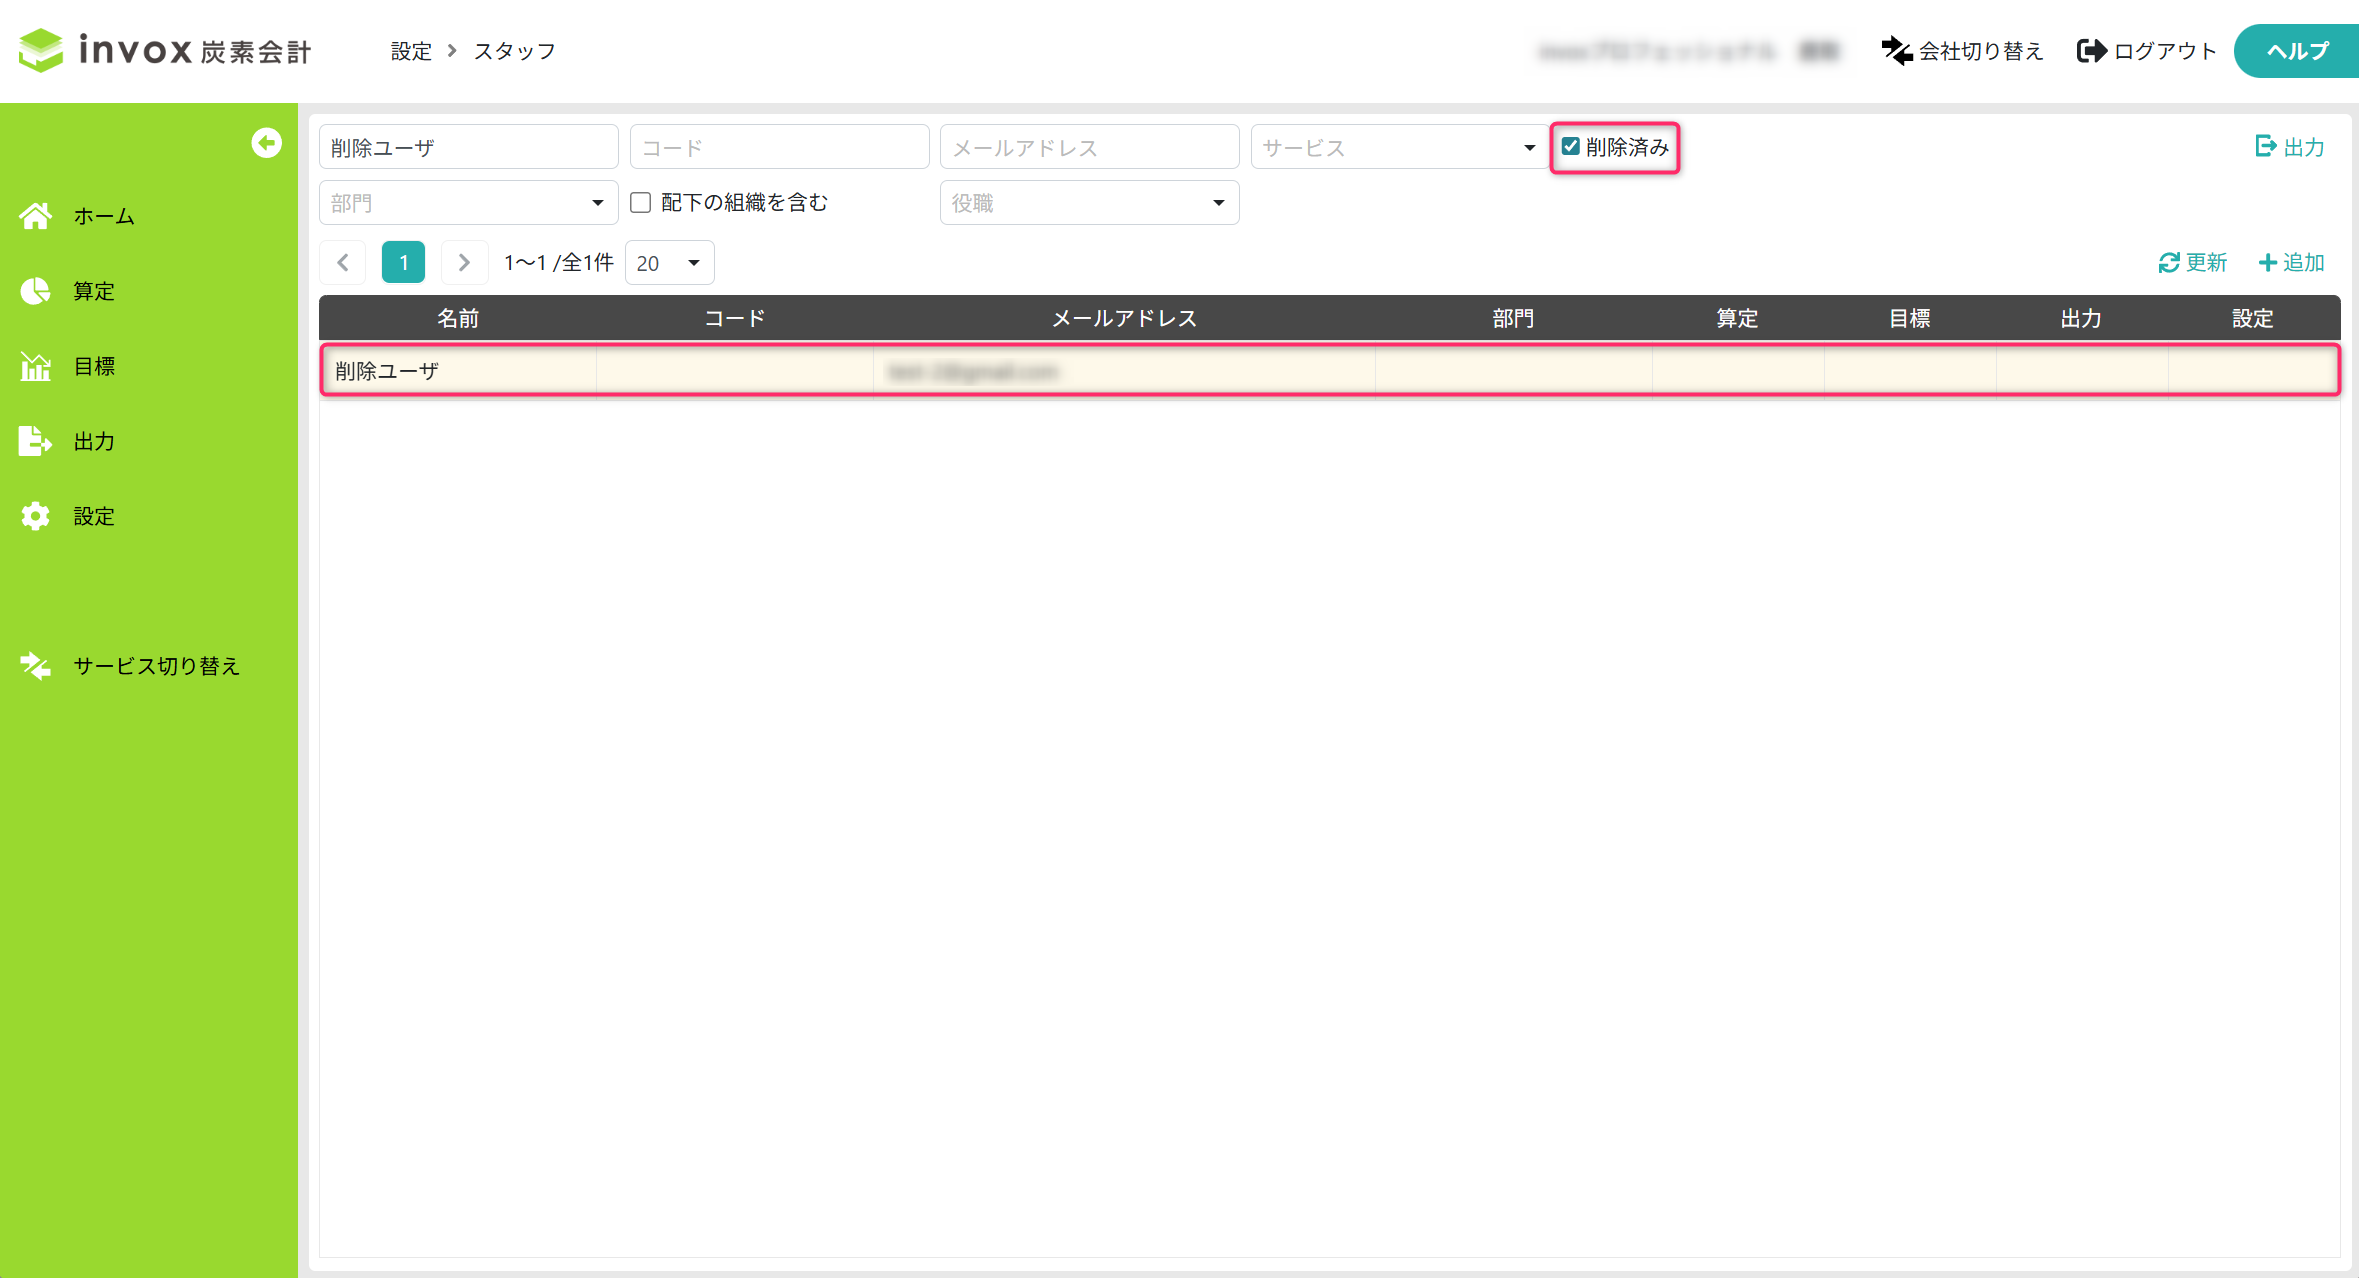Click the 更新 refresh icon
The width and height of the screenshot is (2359, 1278).
click(2168, 262)
